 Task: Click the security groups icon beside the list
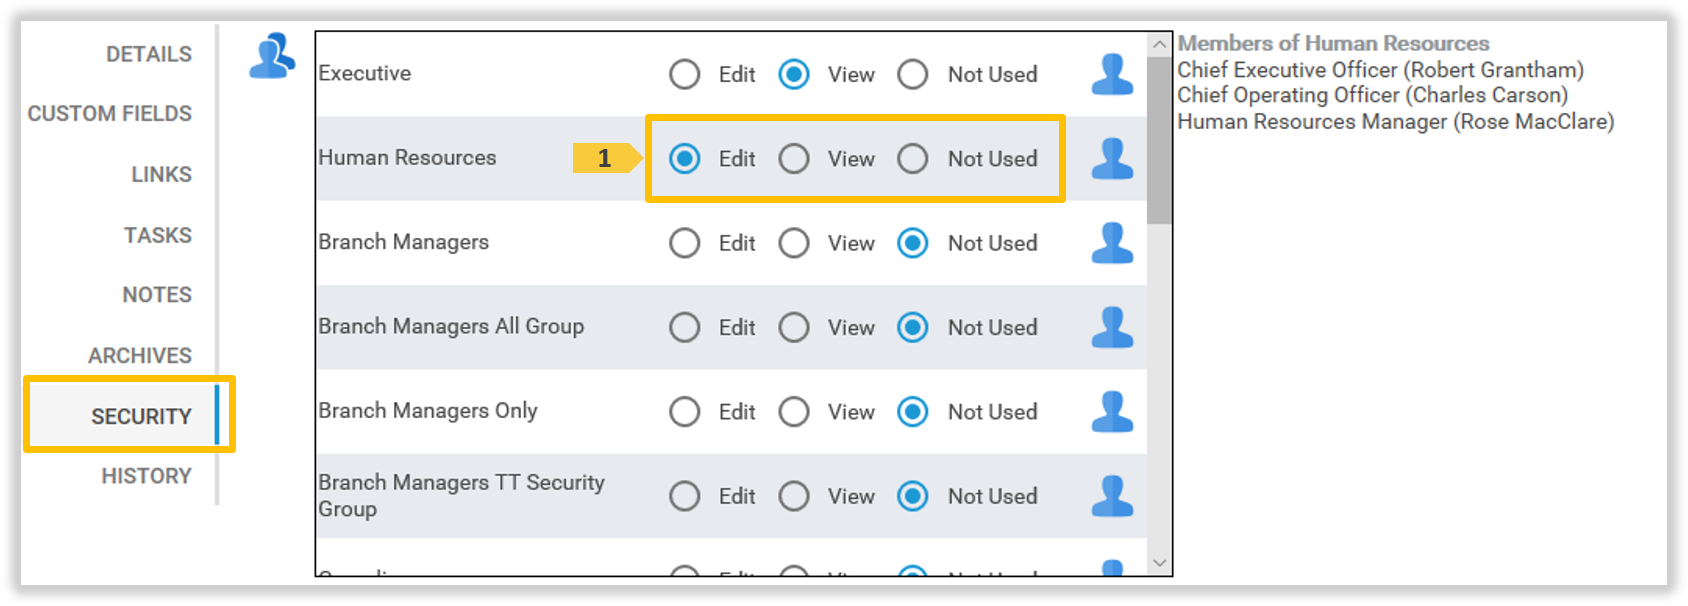point(272,56)
